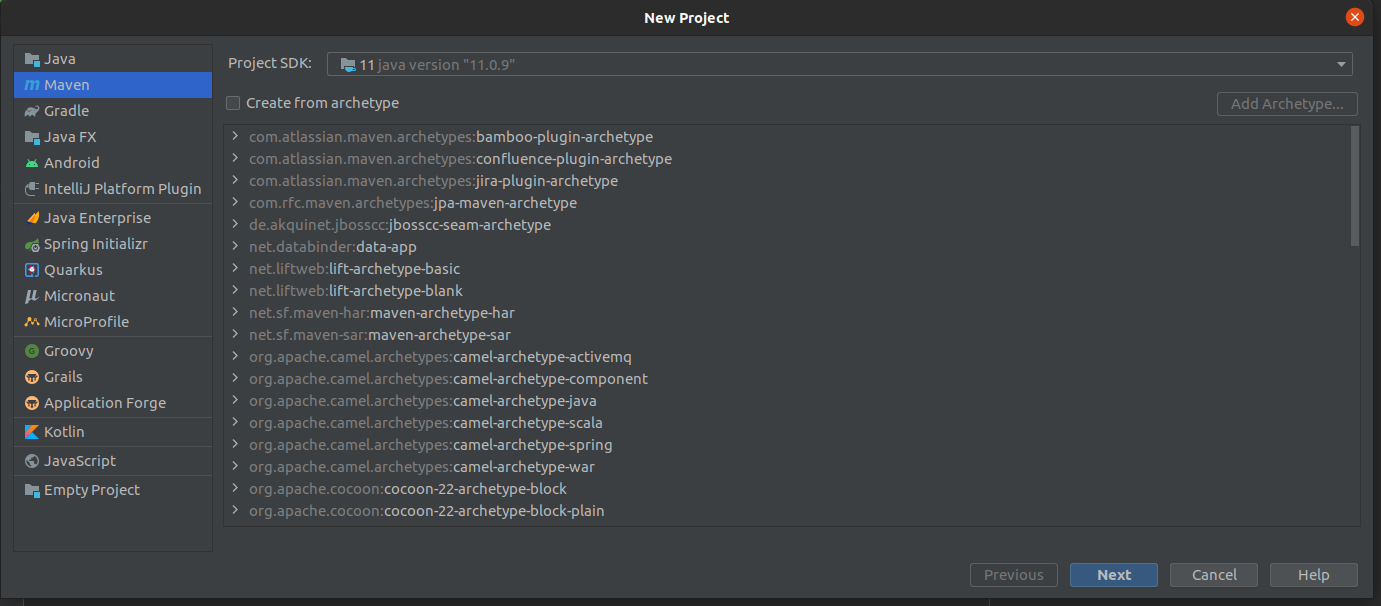Click the Project SDK label
This screenshot has height=606, width=1381.
(270, 63)
